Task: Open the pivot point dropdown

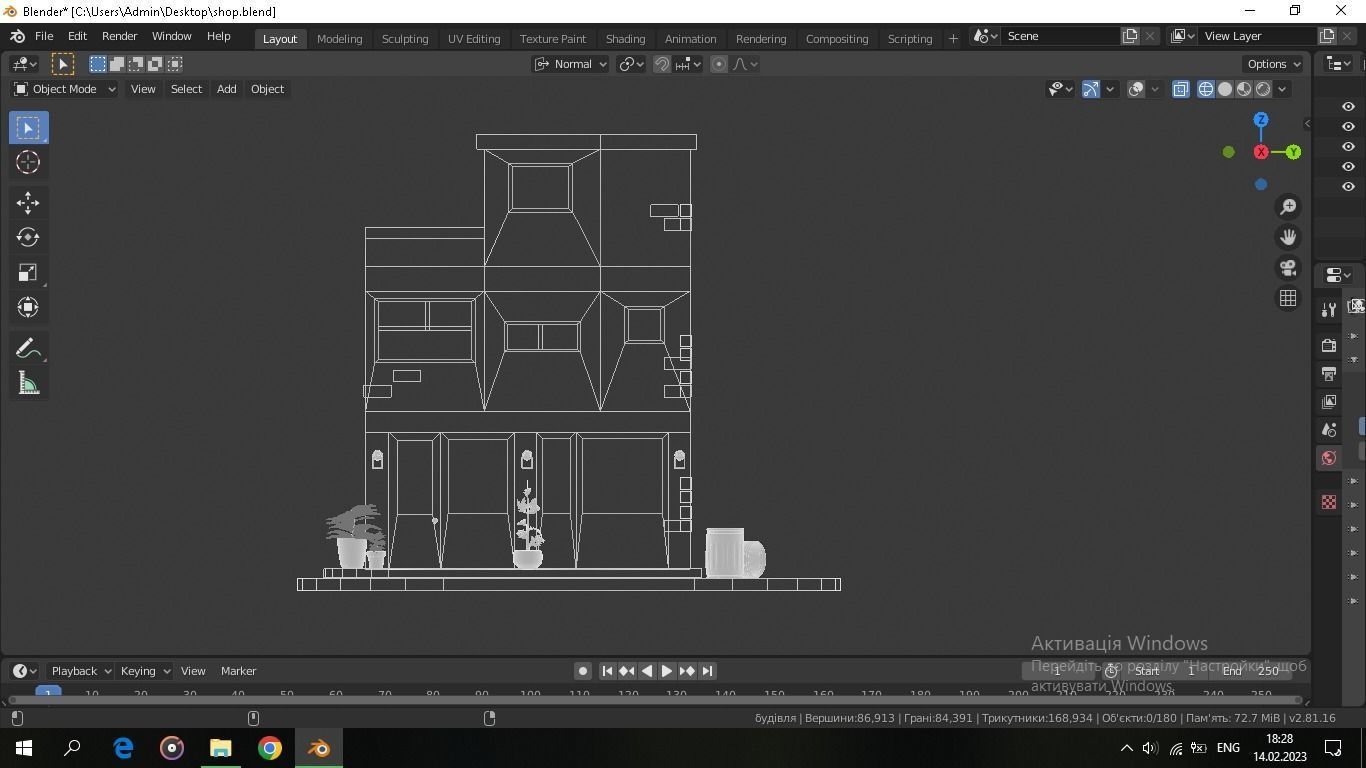Action: [632, 64]
